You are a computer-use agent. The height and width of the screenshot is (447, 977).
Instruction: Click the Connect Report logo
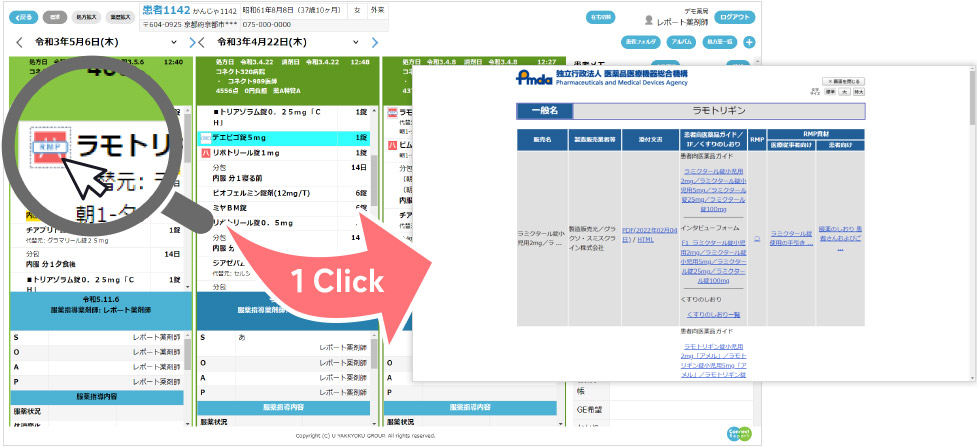click(x=739, y=434)
